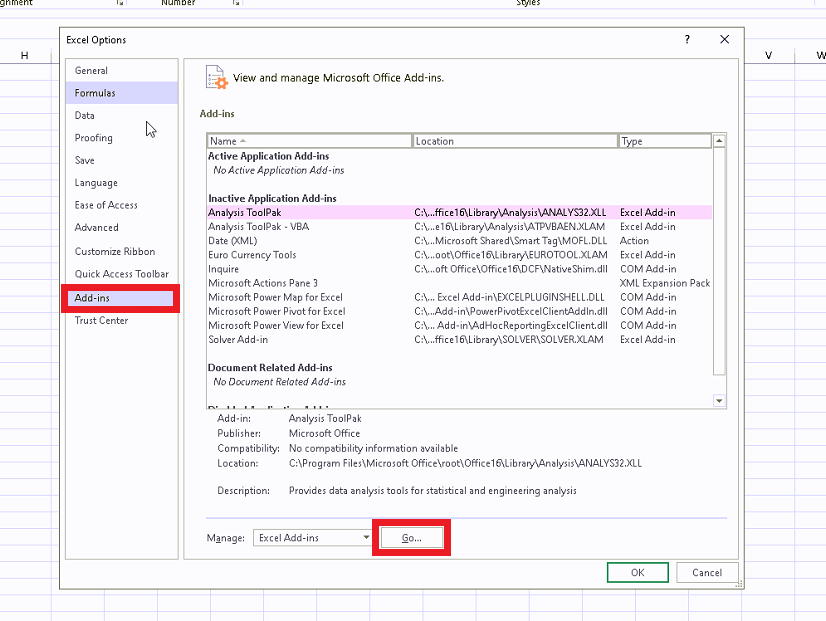Click the Type column header

tap(664, 142)
